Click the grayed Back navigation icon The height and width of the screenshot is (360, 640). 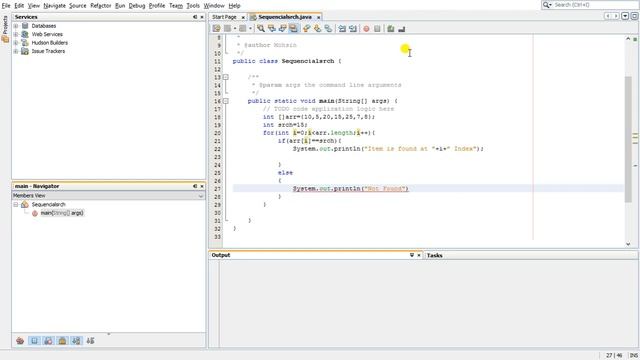(x=227, y=29)
